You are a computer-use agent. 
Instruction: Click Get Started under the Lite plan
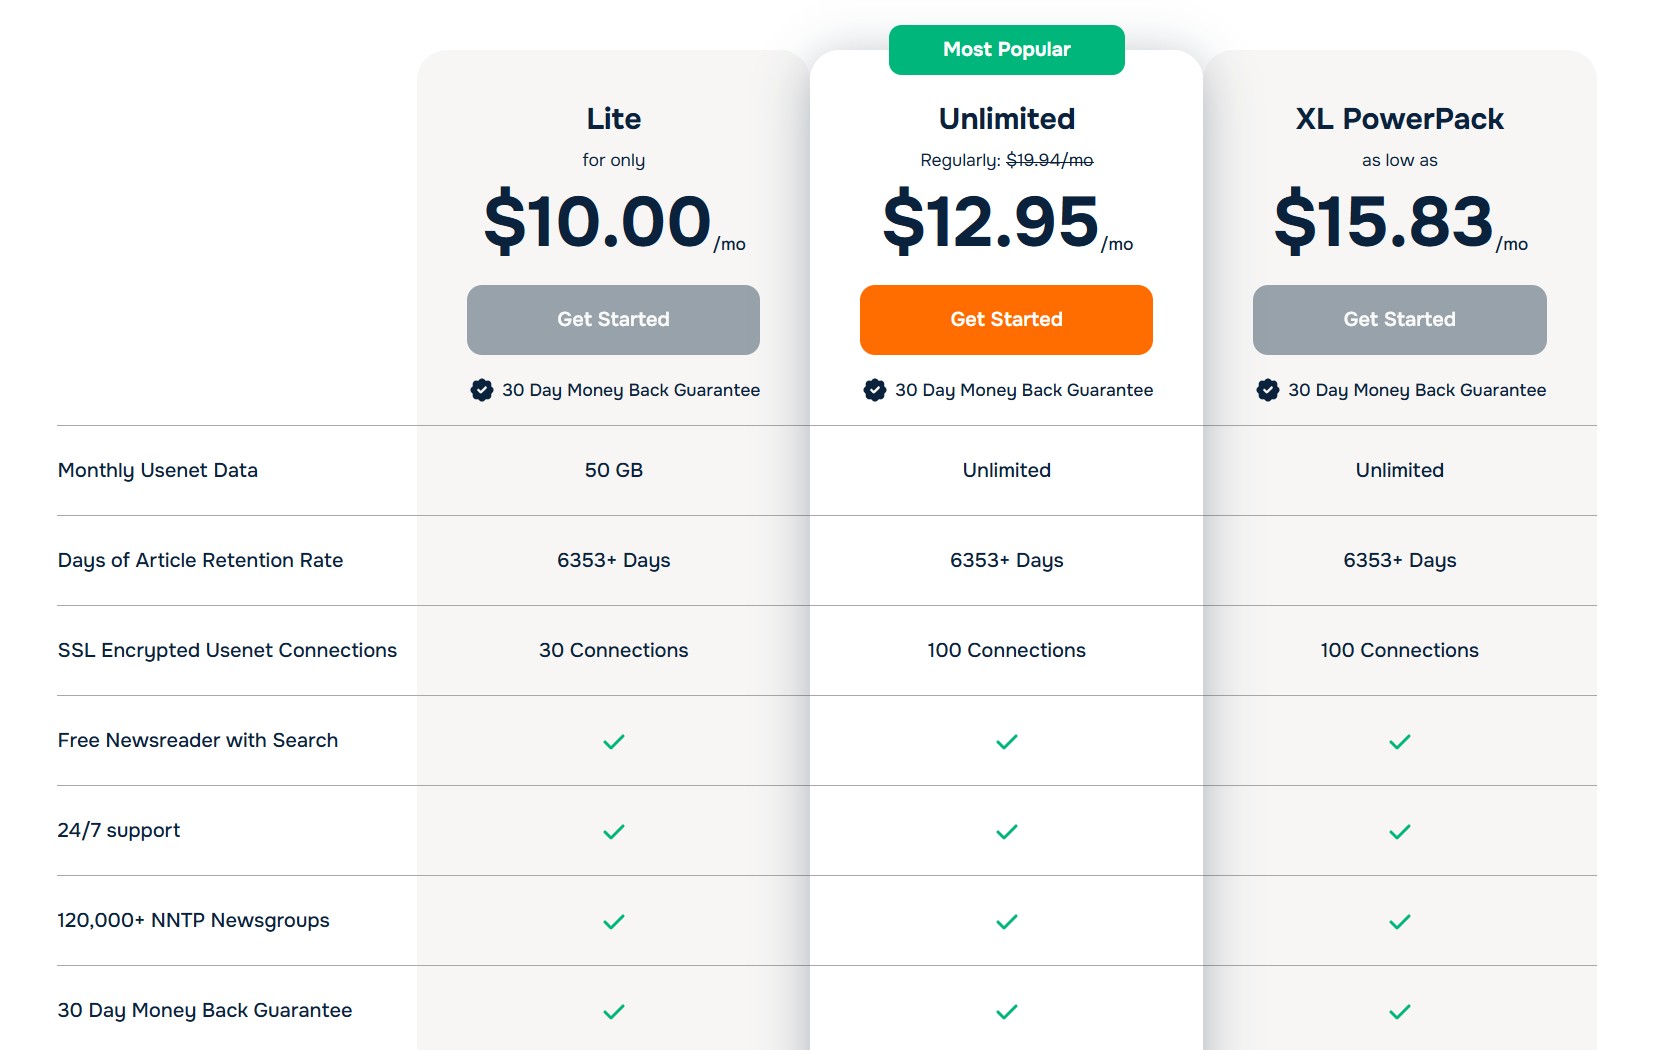coord(613,320)
